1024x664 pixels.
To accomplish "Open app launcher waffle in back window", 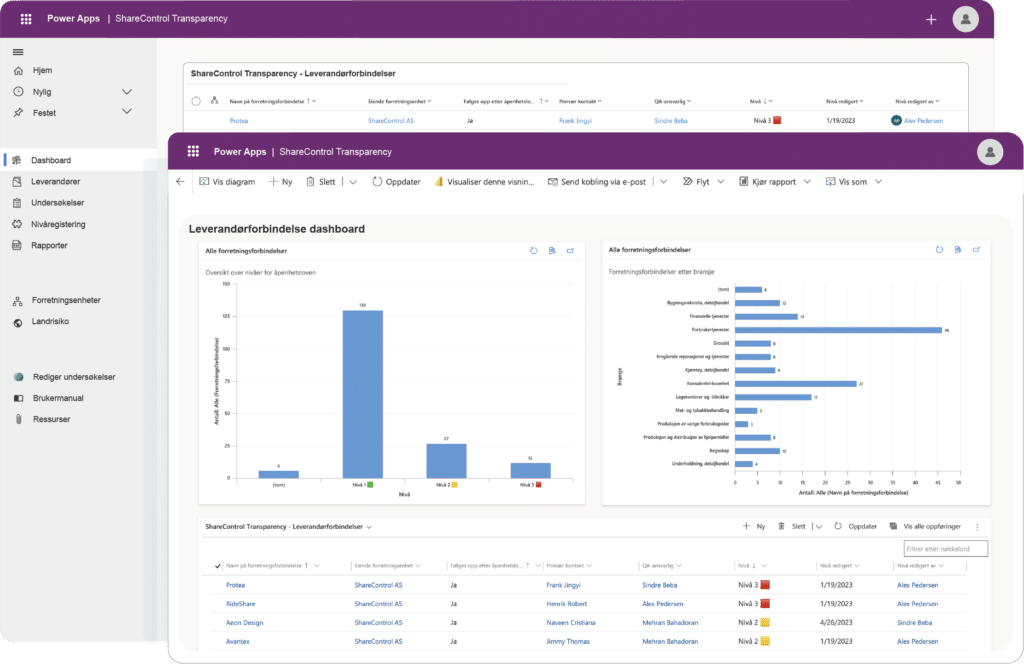I will [26, 19].
